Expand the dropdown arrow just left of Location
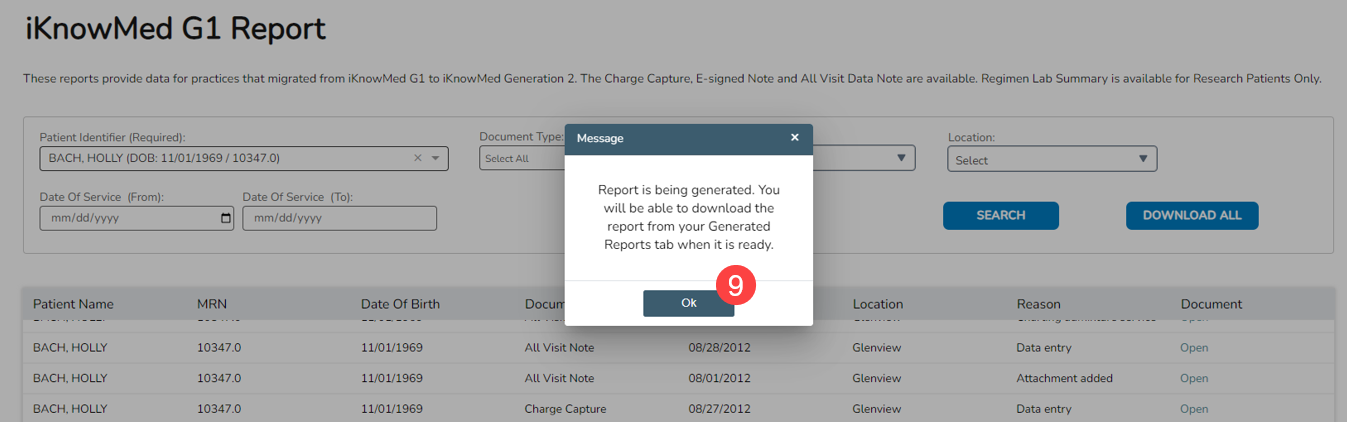 point(900,158)
